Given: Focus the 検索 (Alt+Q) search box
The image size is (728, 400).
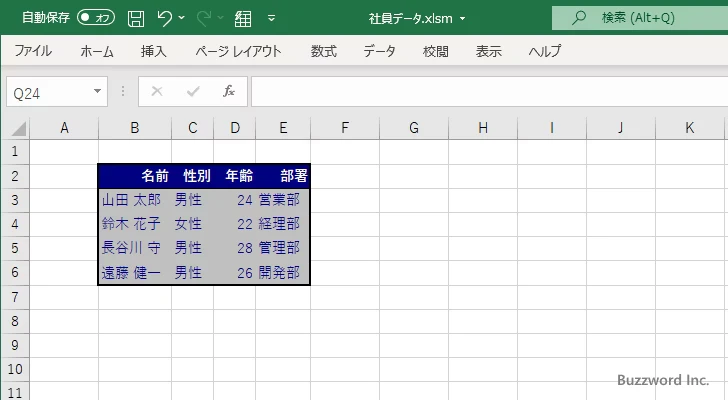Looking at the screenshot, I should 640,18.
